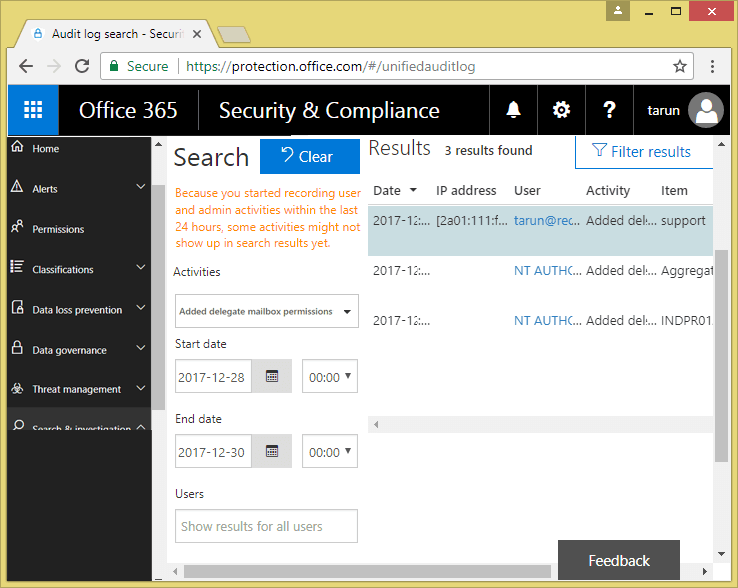Open the Chrome profile person button
738x588 pixels.
click(618, 11)
